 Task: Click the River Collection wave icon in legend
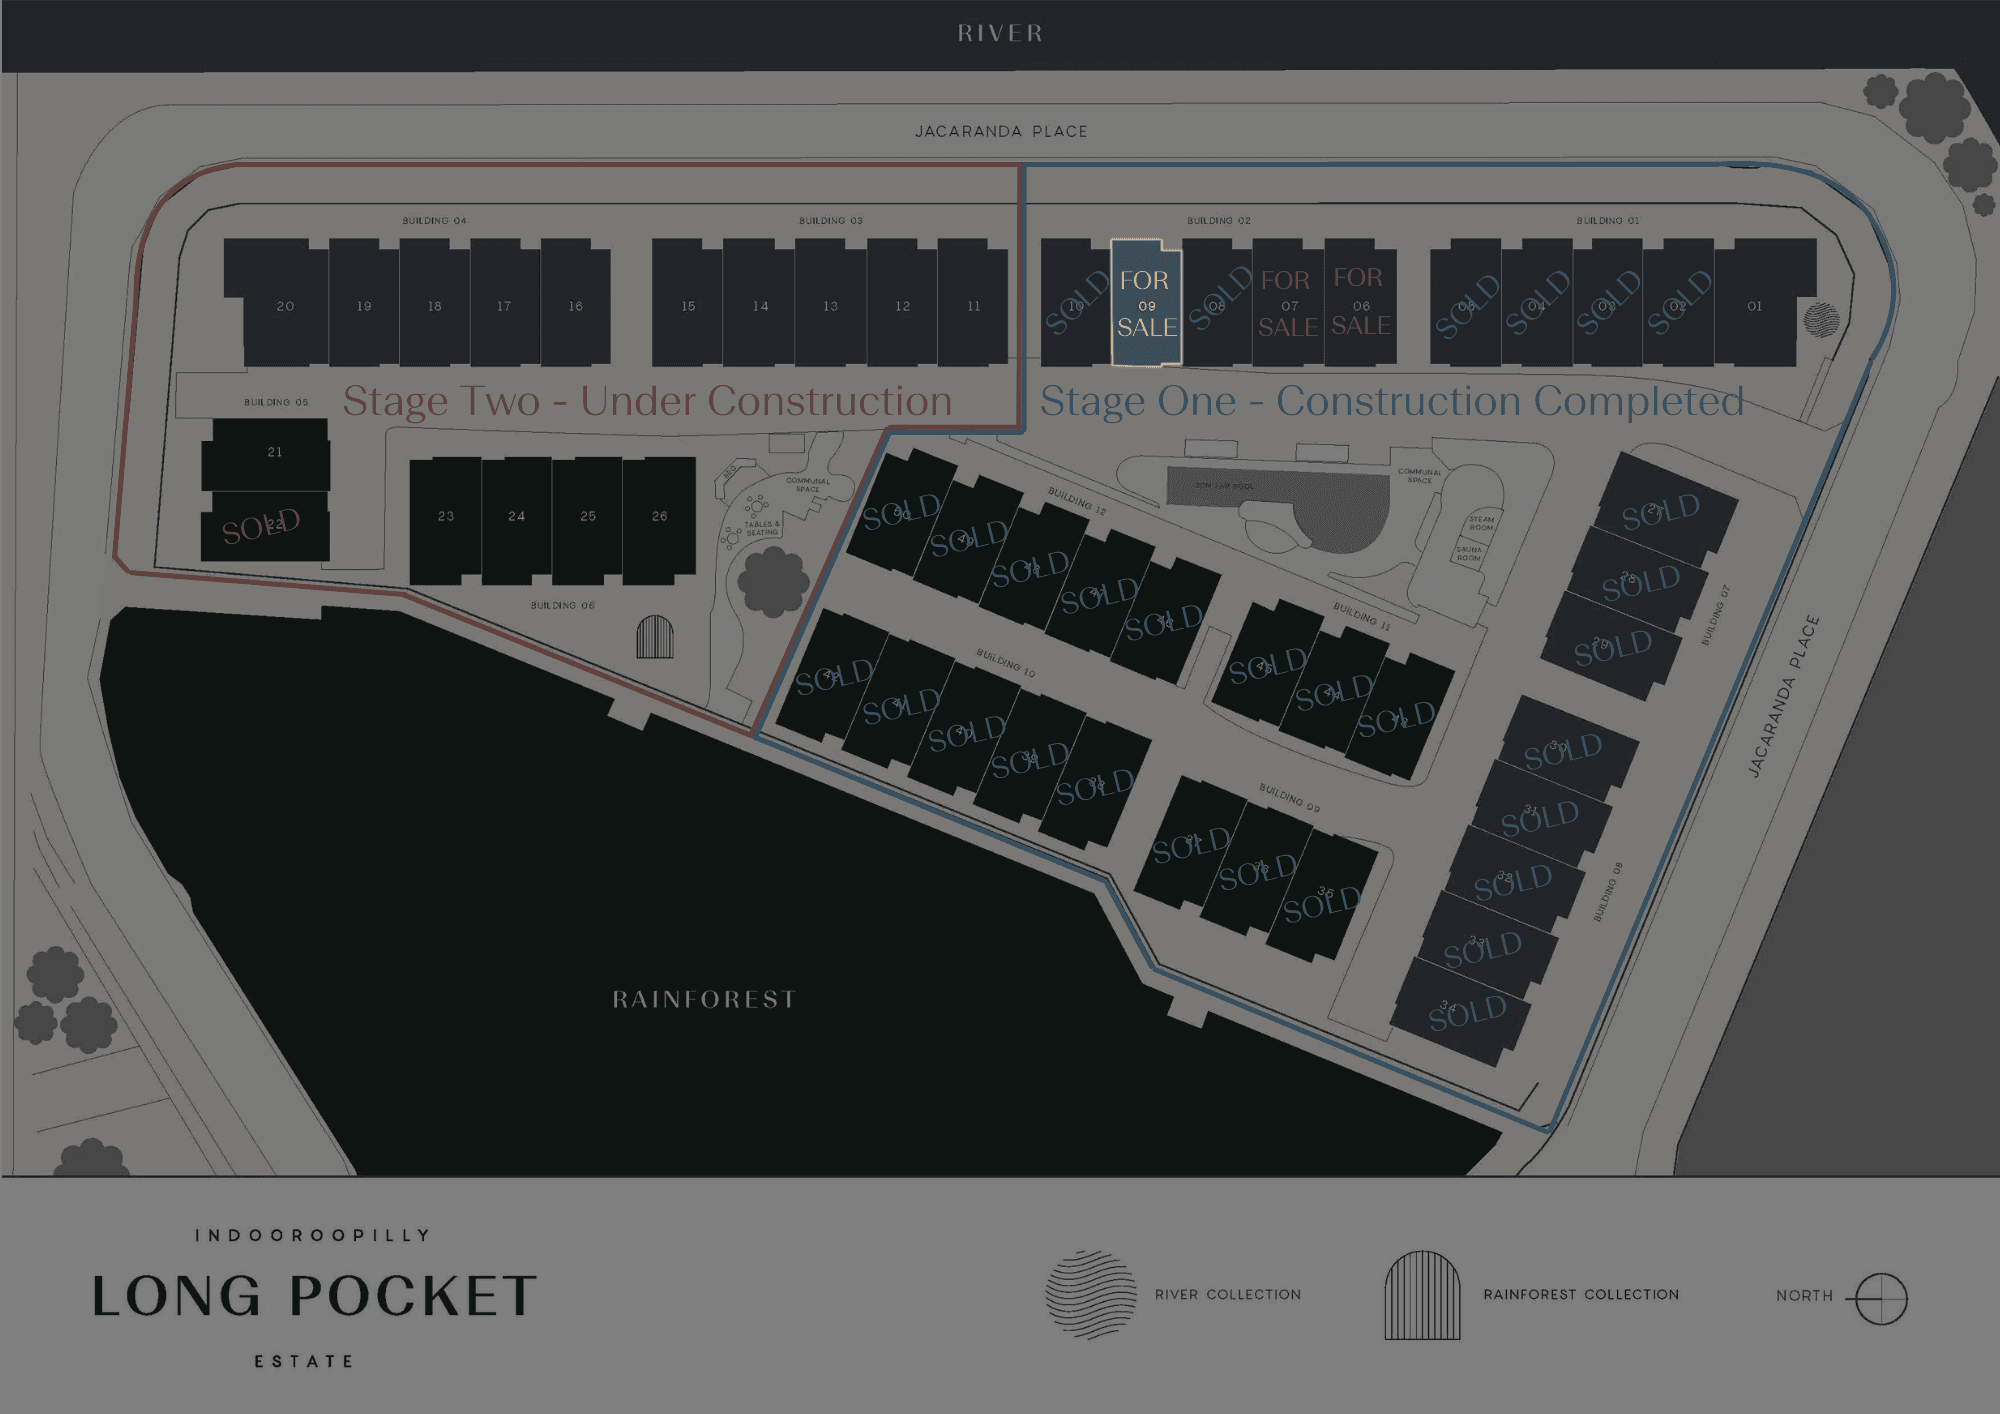pyautogui.click(x=1091, y=1294)
